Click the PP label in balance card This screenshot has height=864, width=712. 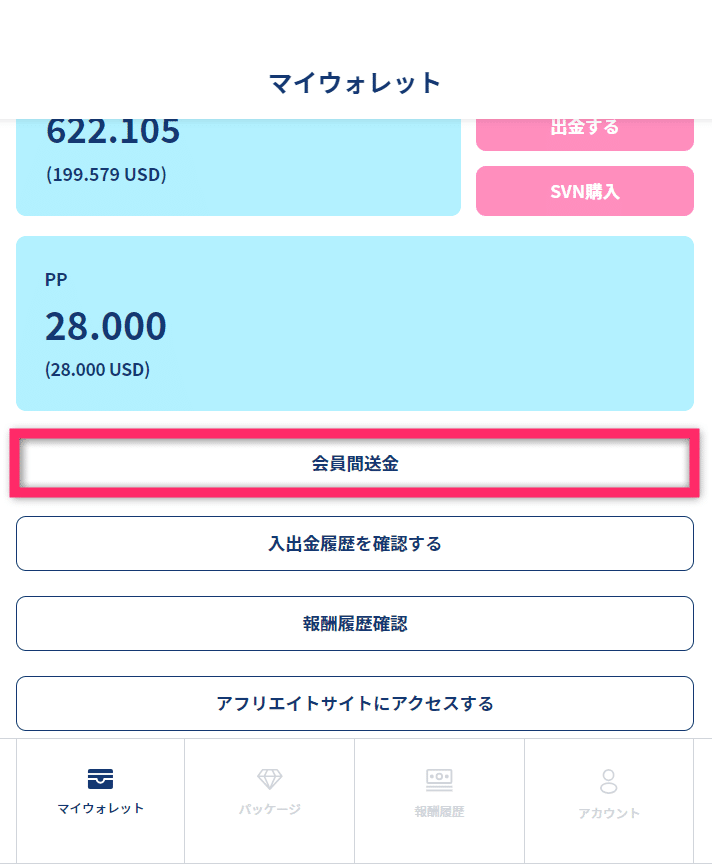[56, 280]
